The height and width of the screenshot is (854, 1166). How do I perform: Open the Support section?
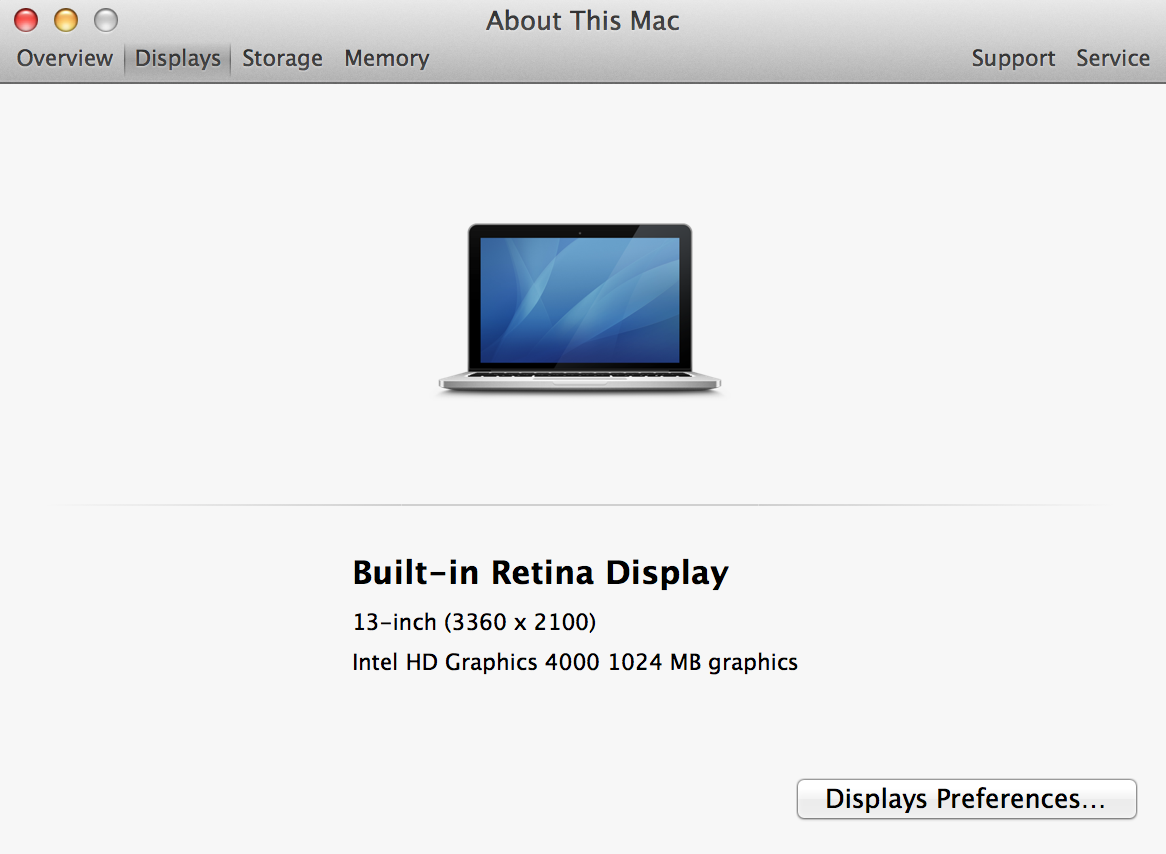[1013, 58]
